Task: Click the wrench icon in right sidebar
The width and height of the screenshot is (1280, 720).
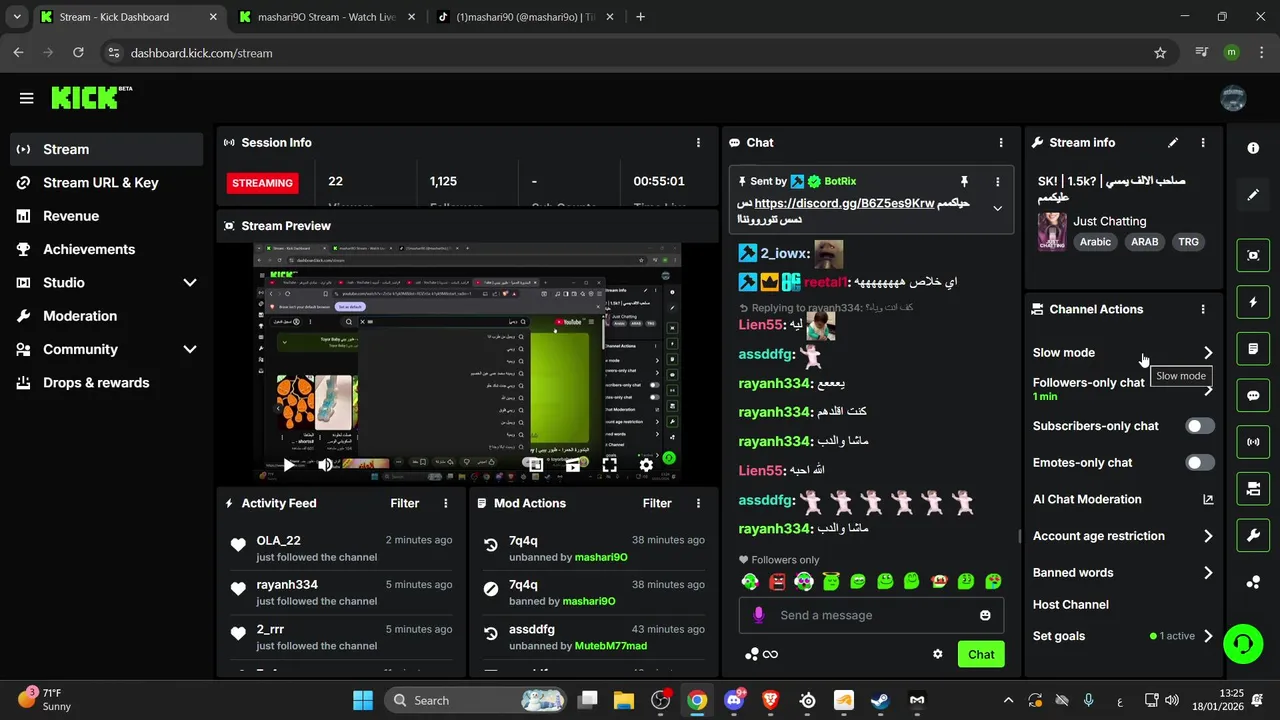Action: 1253,536
